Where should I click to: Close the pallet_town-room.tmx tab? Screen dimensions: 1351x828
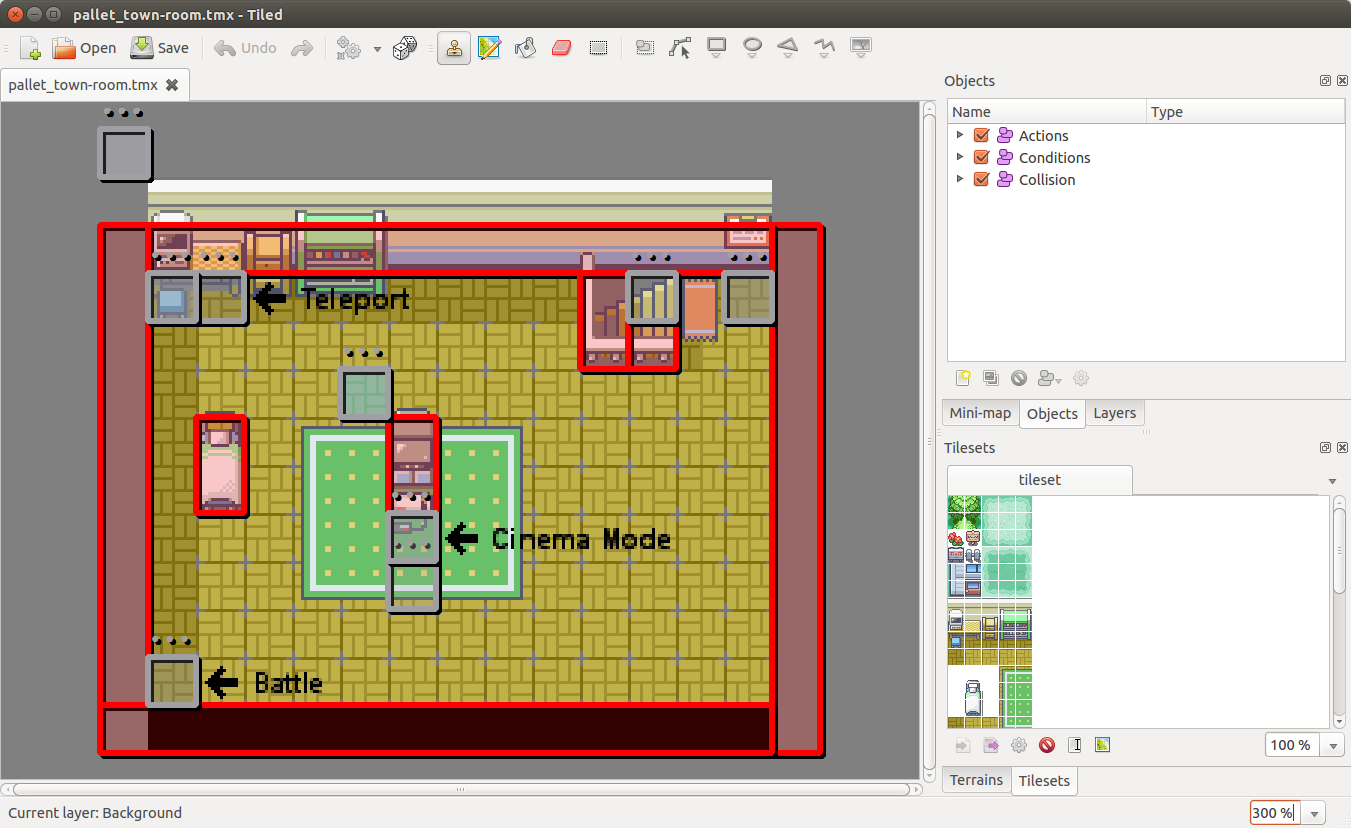pos(172,85)
